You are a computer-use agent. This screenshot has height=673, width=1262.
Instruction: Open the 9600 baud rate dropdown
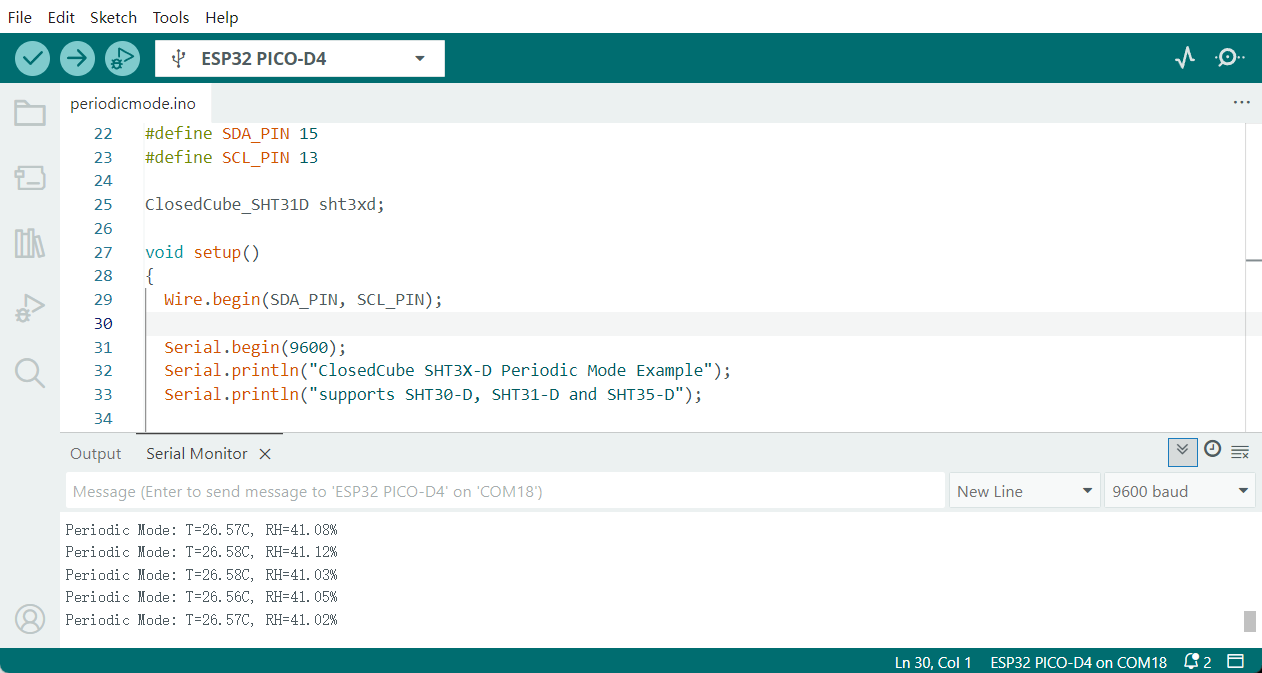1179,491
